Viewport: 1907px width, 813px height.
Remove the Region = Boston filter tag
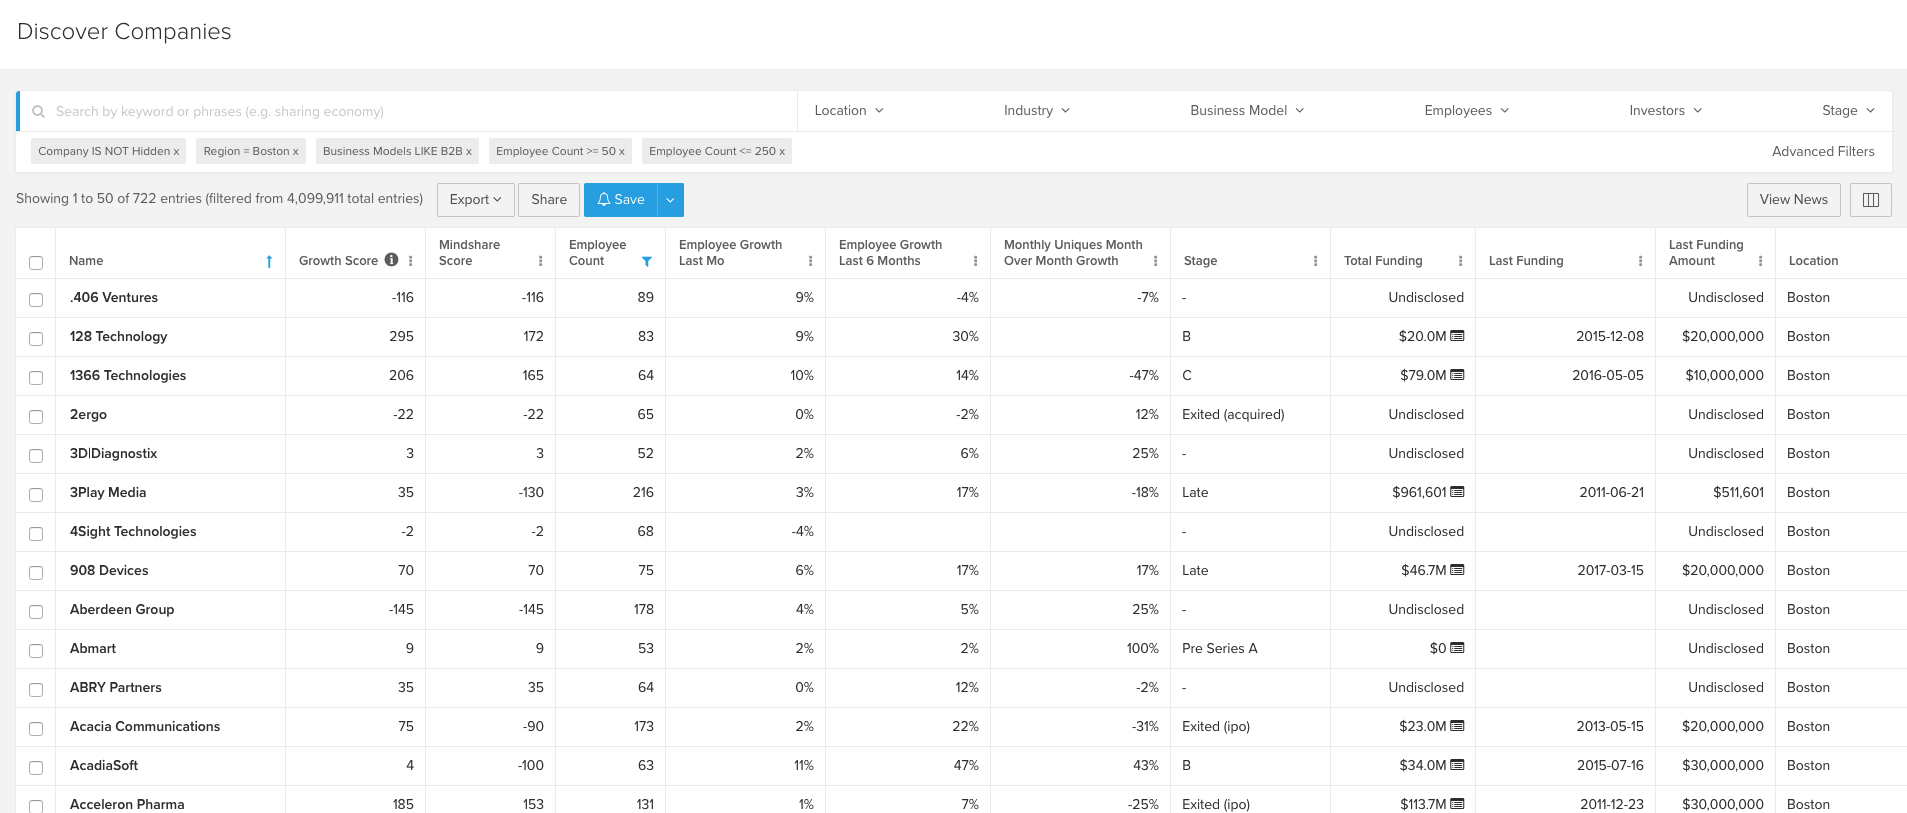click(295, 152)
